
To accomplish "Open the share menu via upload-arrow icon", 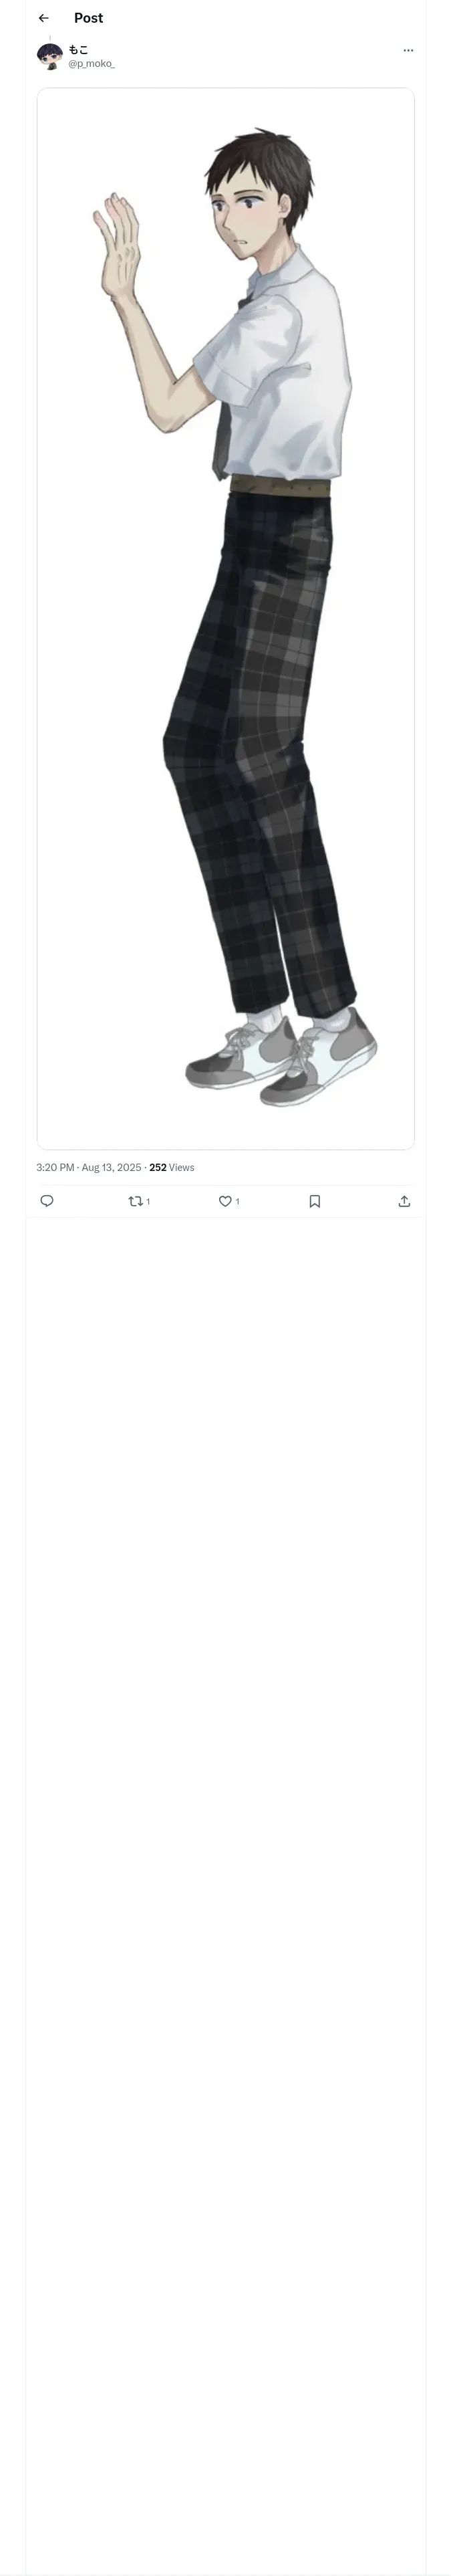I will coord(404,1201).
